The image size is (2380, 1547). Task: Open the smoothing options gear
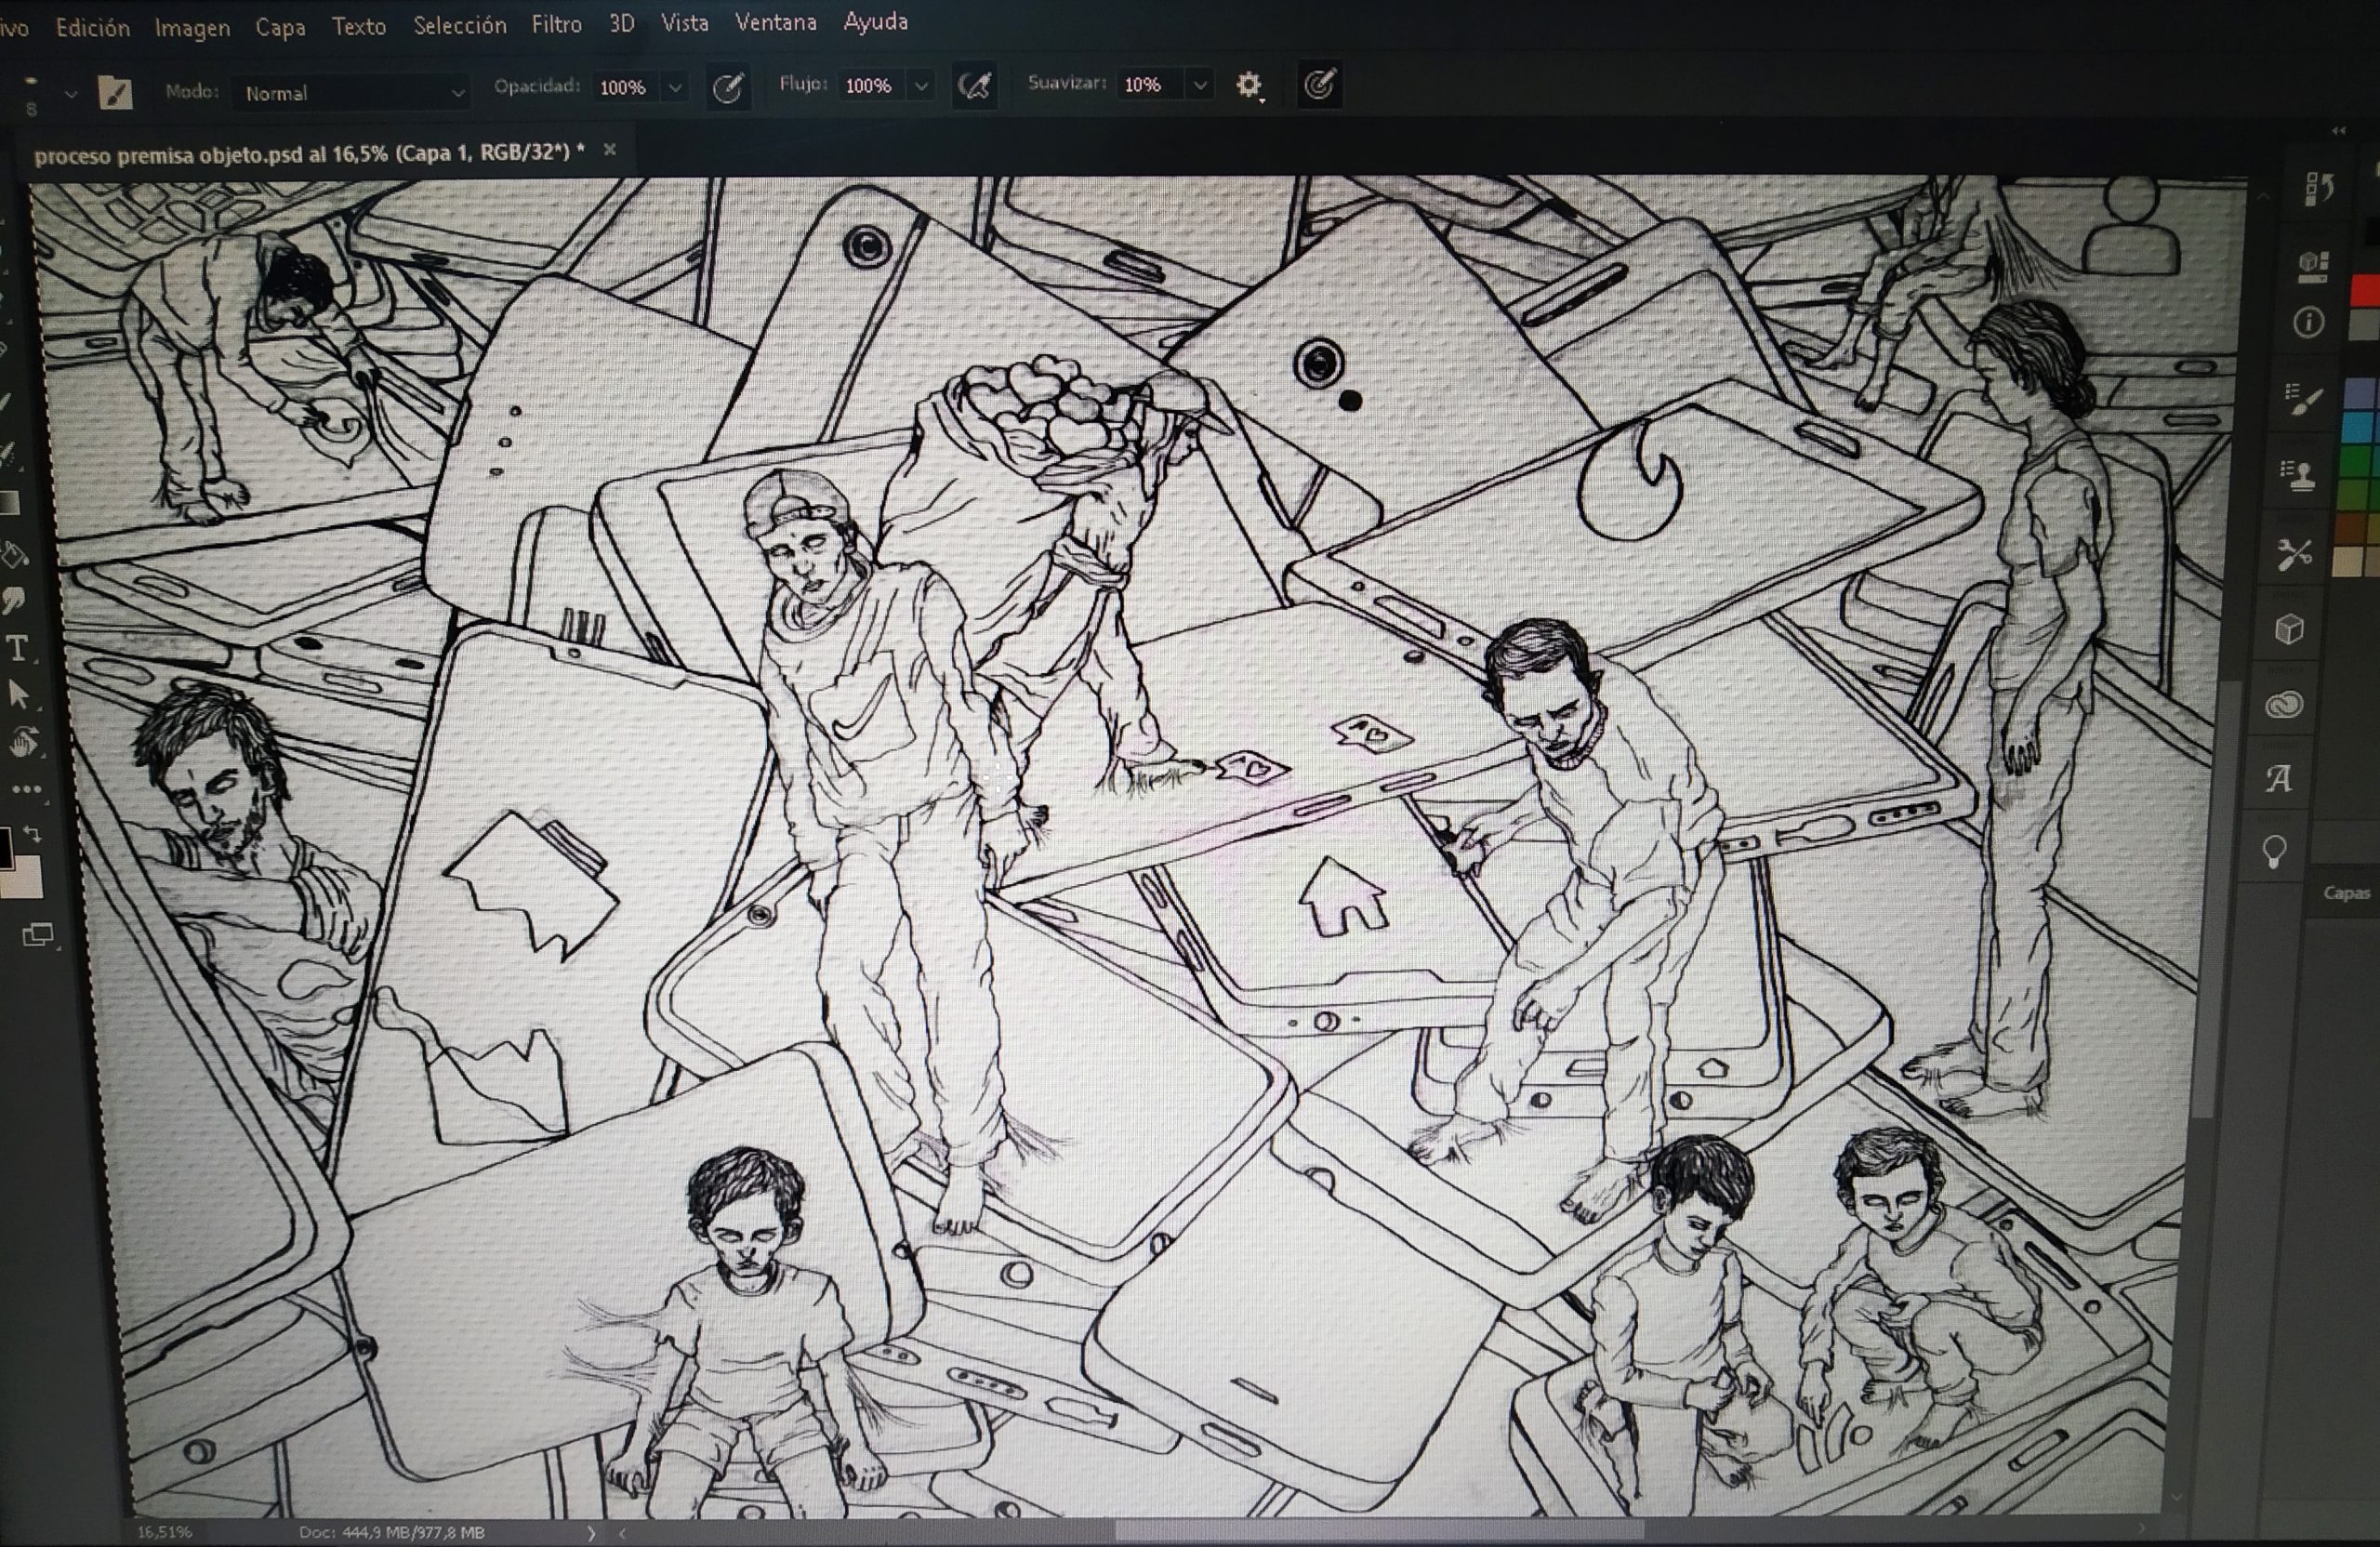tap(1248, 85)
